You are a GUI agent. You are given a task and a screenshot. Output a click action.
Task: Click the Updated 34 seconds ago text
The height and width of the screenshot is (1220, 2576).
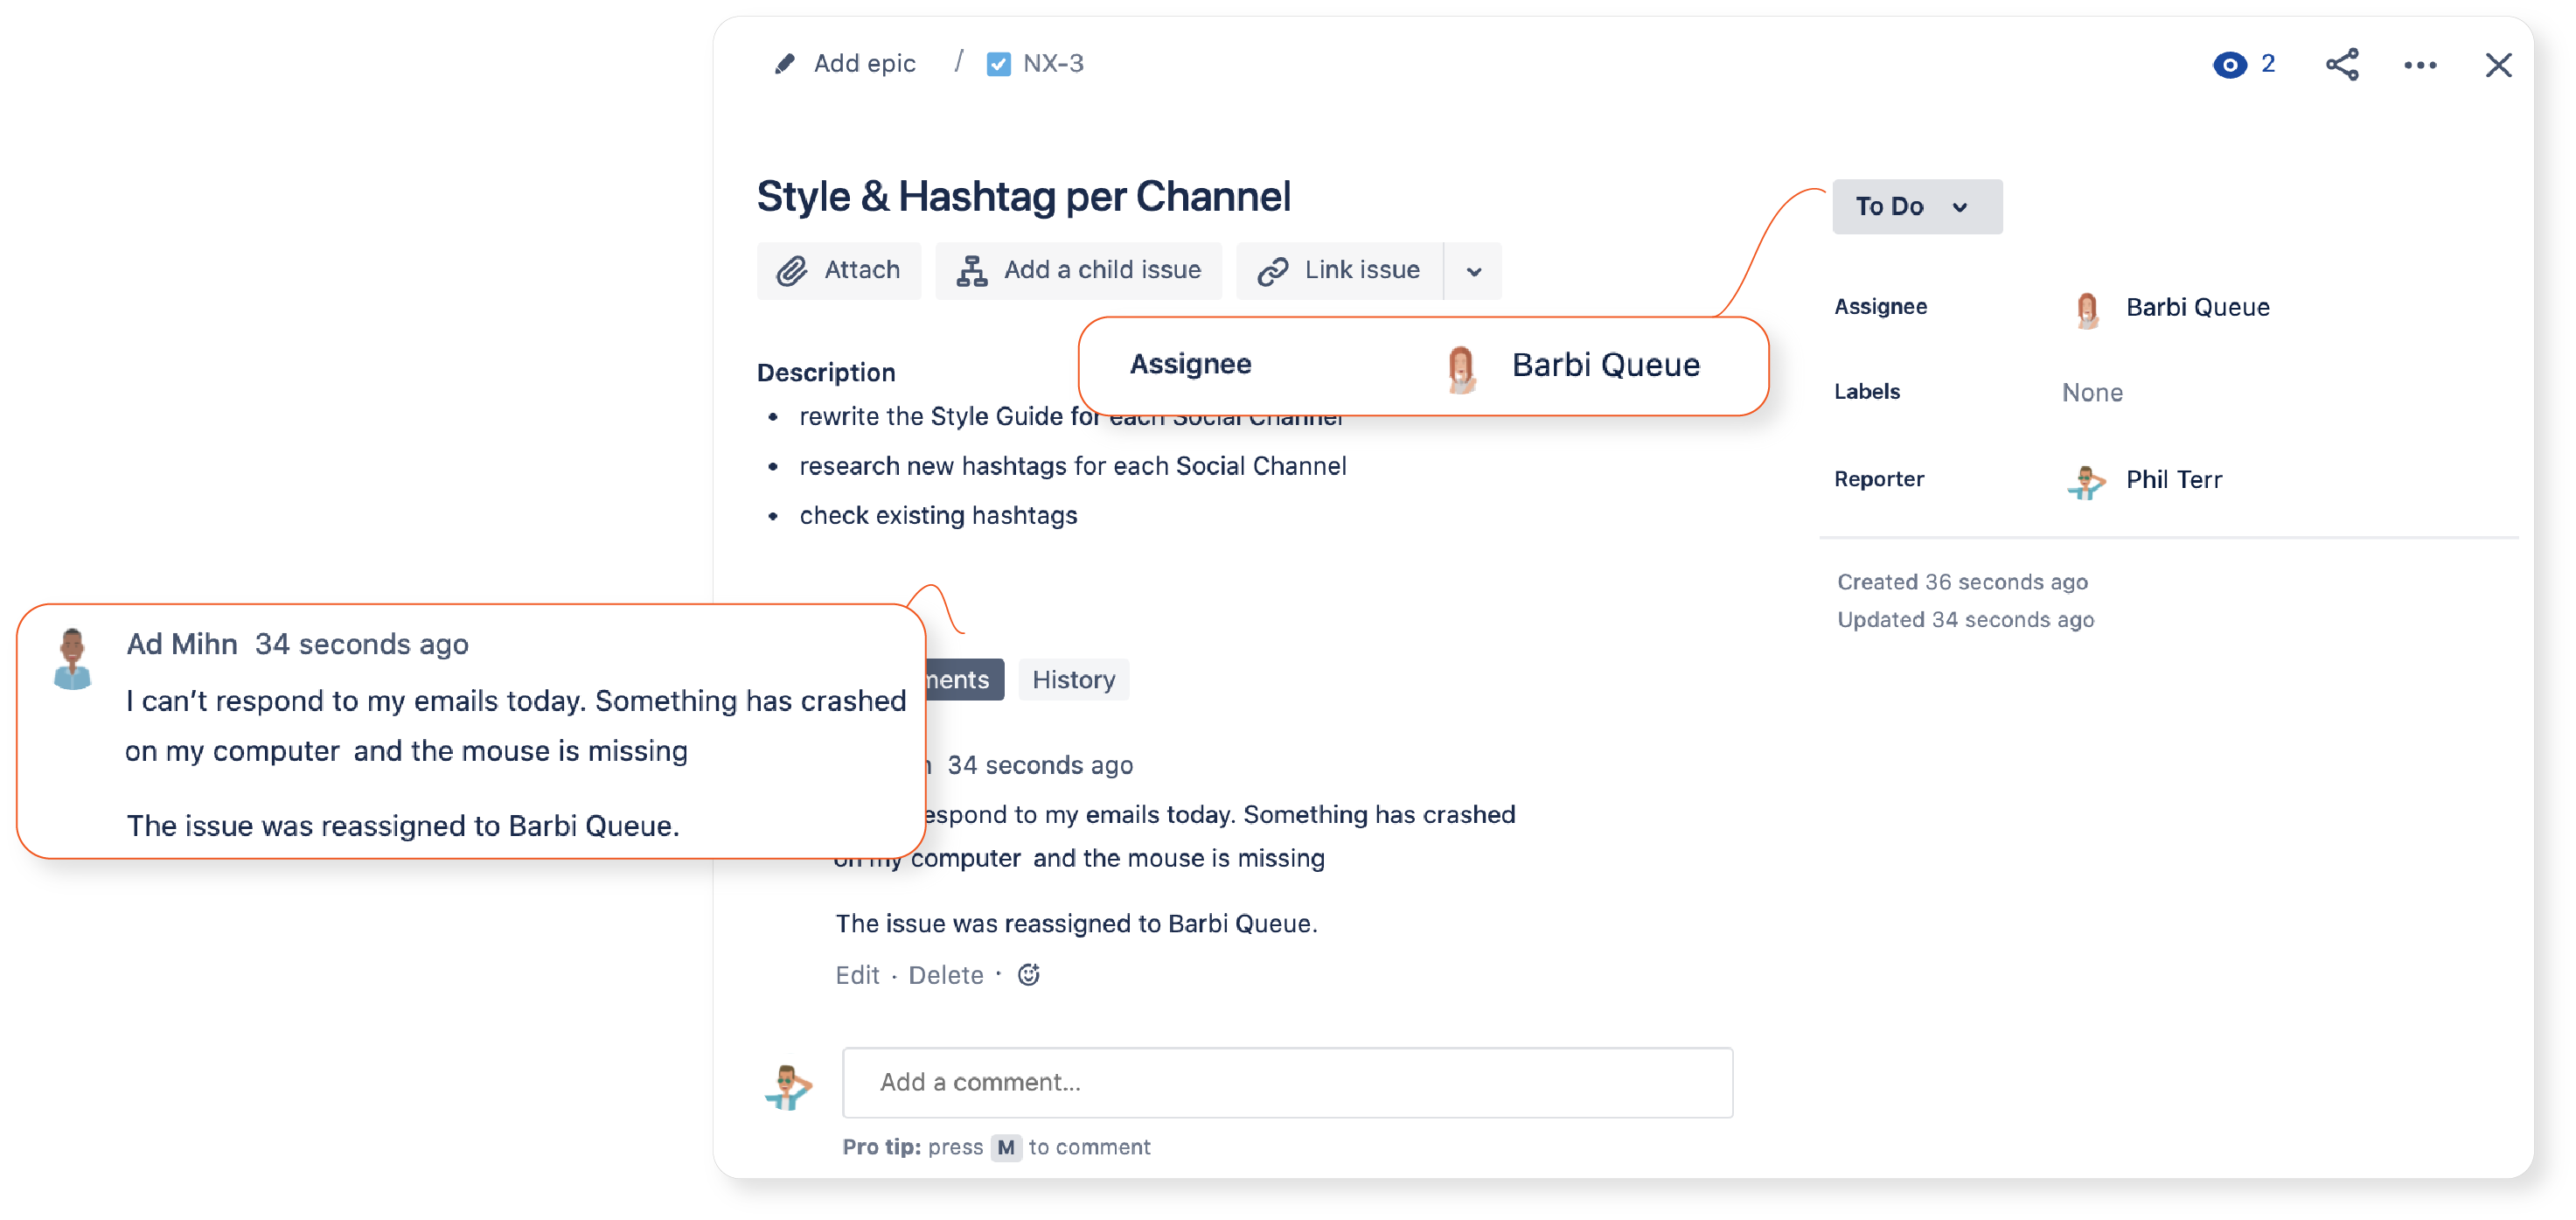[x=1965, y=620]
